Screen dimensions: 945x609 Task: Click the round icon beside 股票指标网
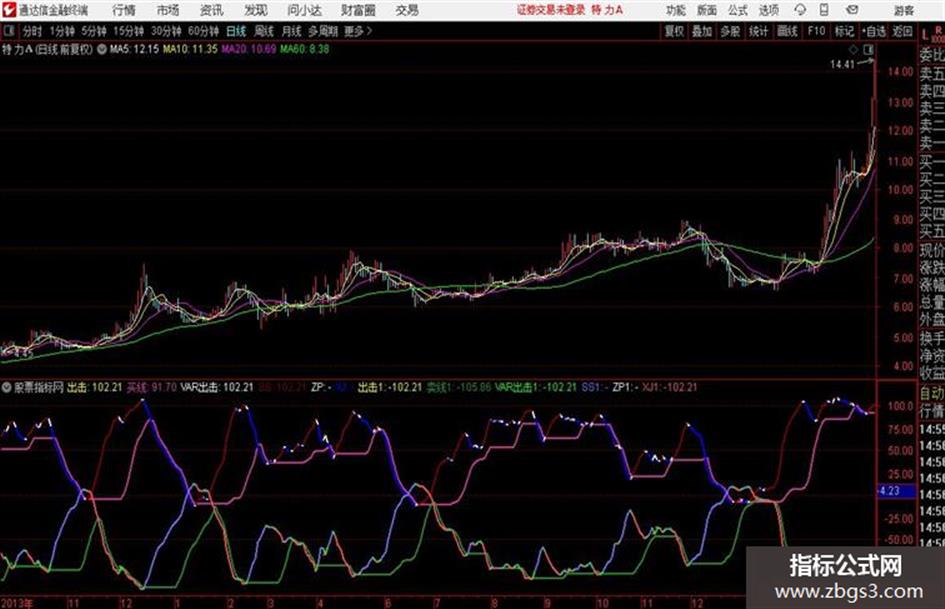(7, 387)
